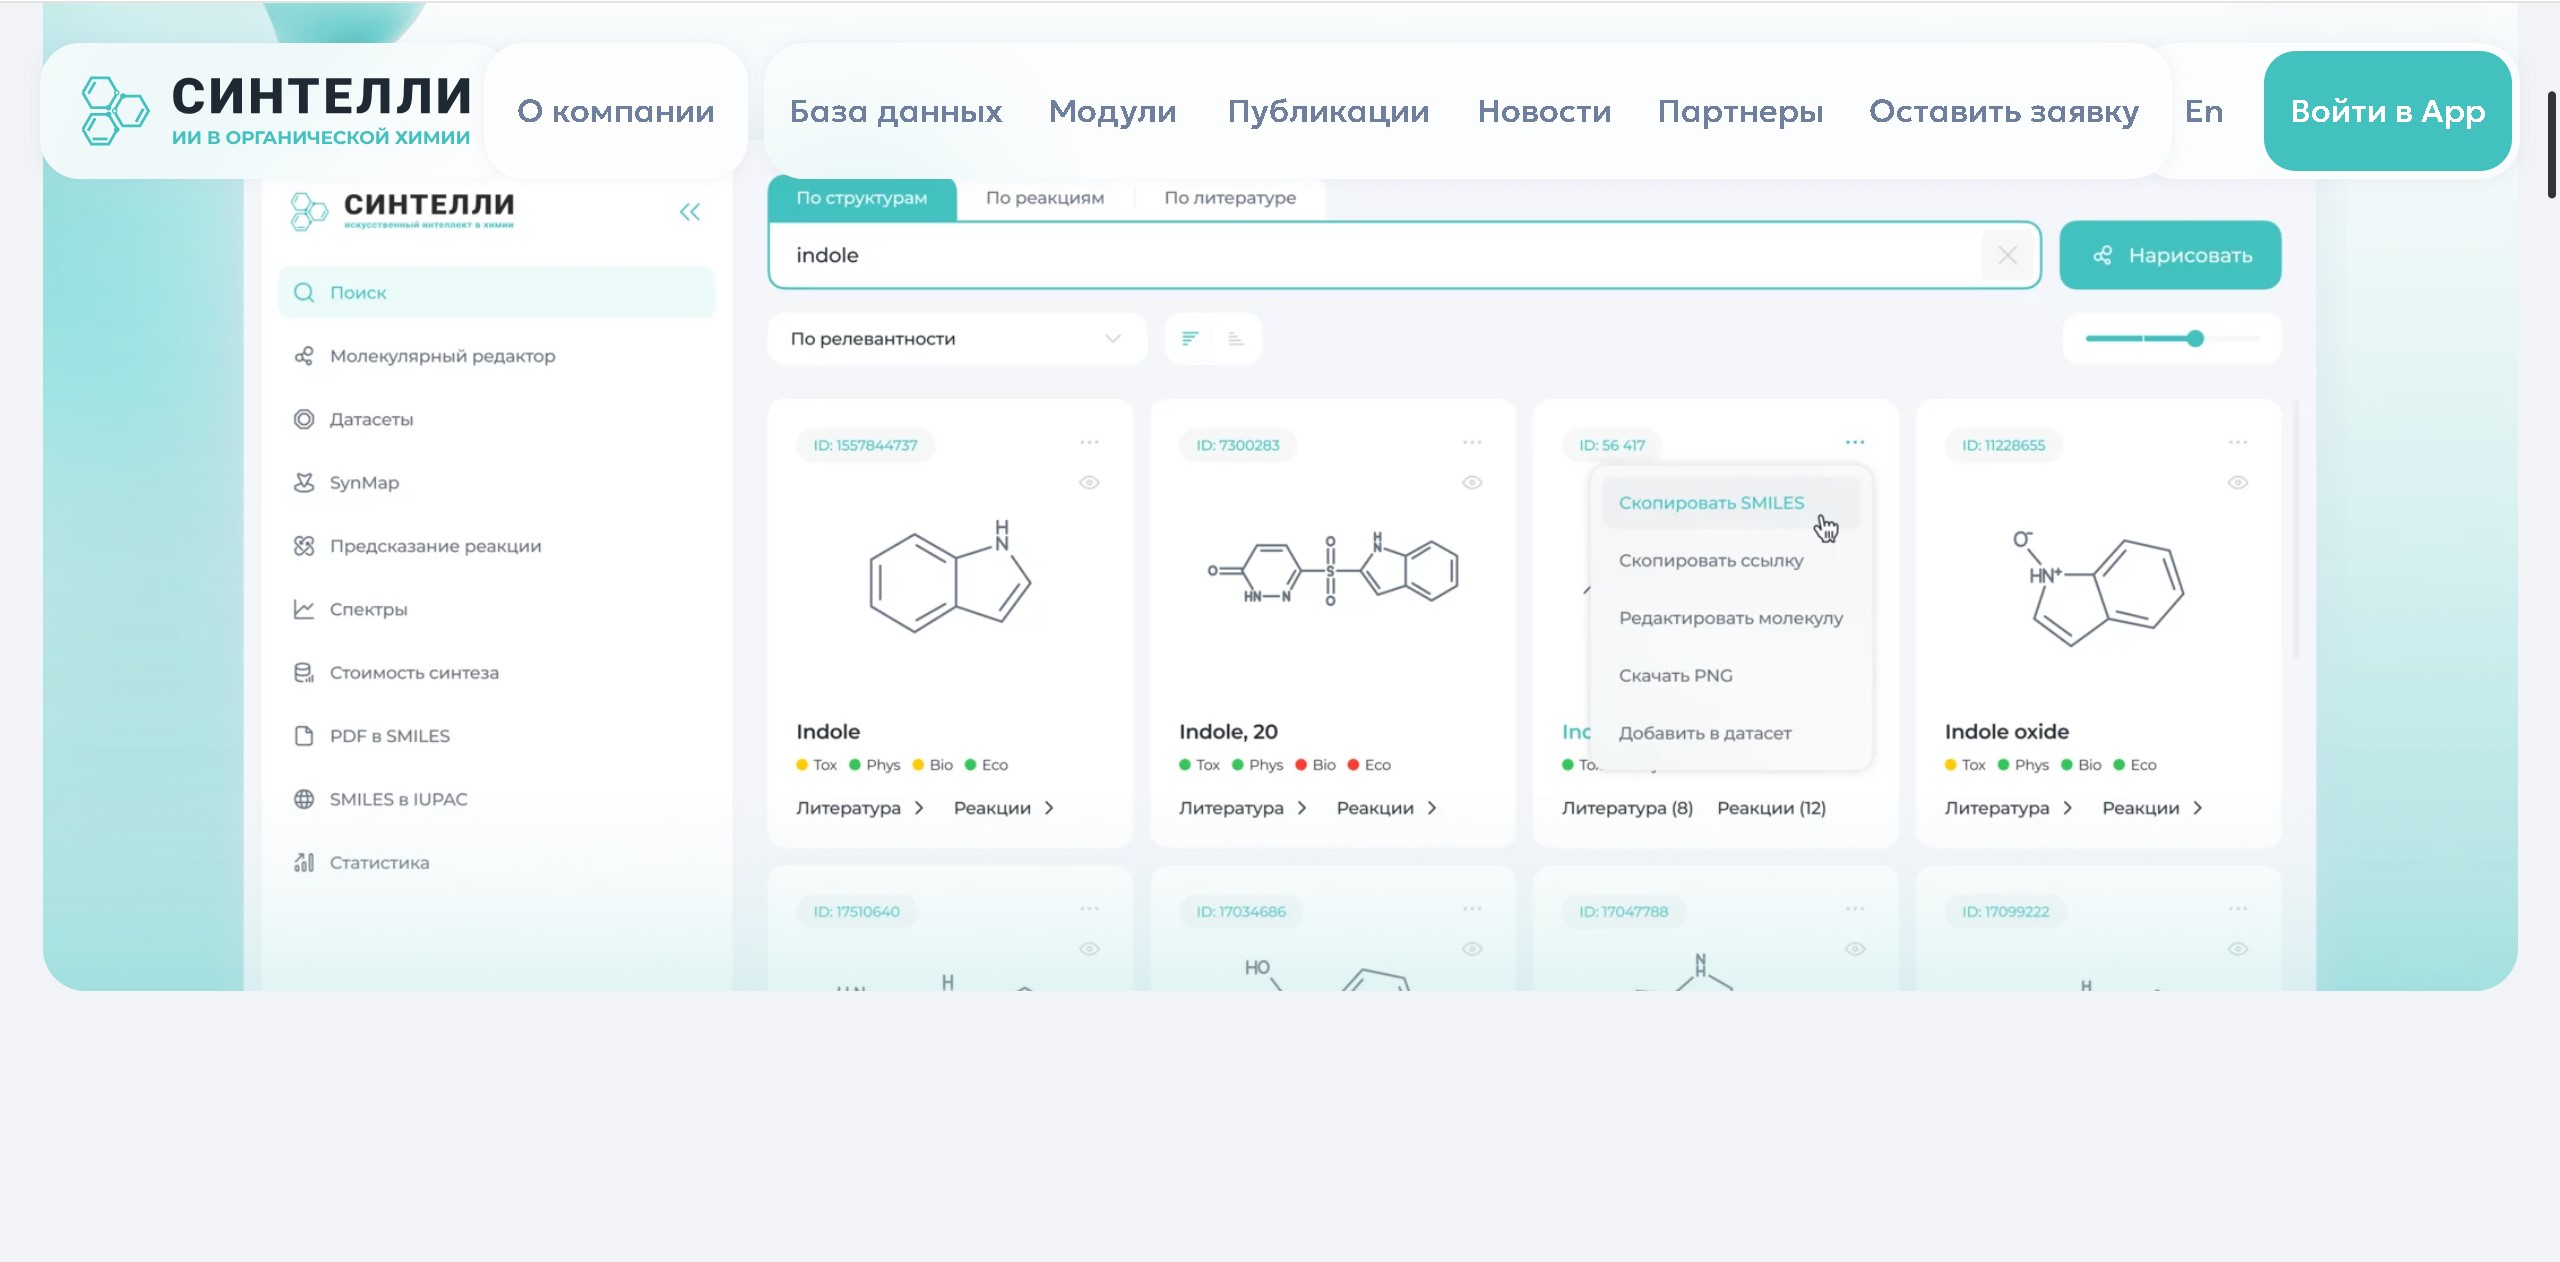Open Спектры sidebar item

350,609
